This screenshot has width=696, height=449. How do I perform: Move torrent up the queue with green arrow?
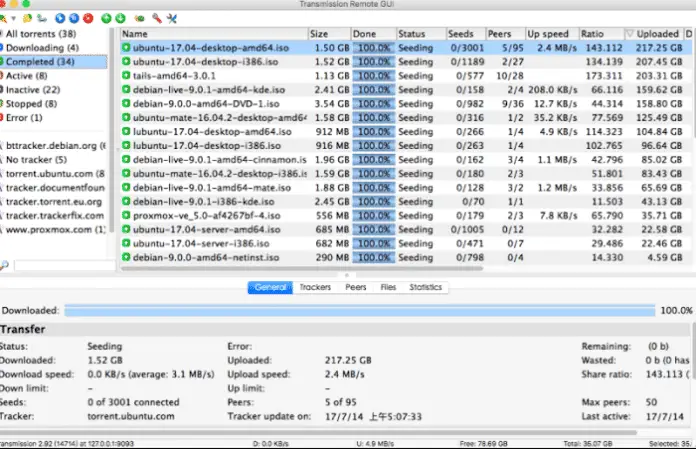(x=106, y=18)
